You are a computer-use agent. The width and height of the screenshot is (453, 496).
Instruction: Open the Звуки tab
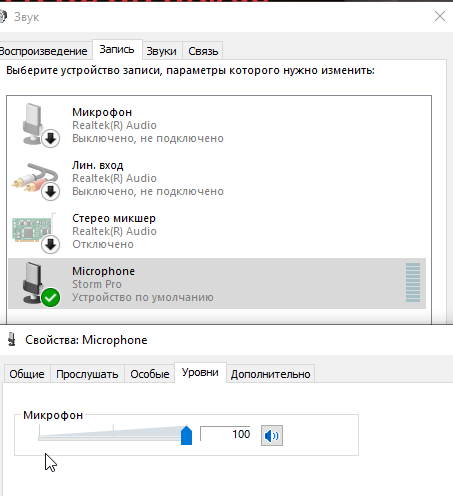[161, 51]
